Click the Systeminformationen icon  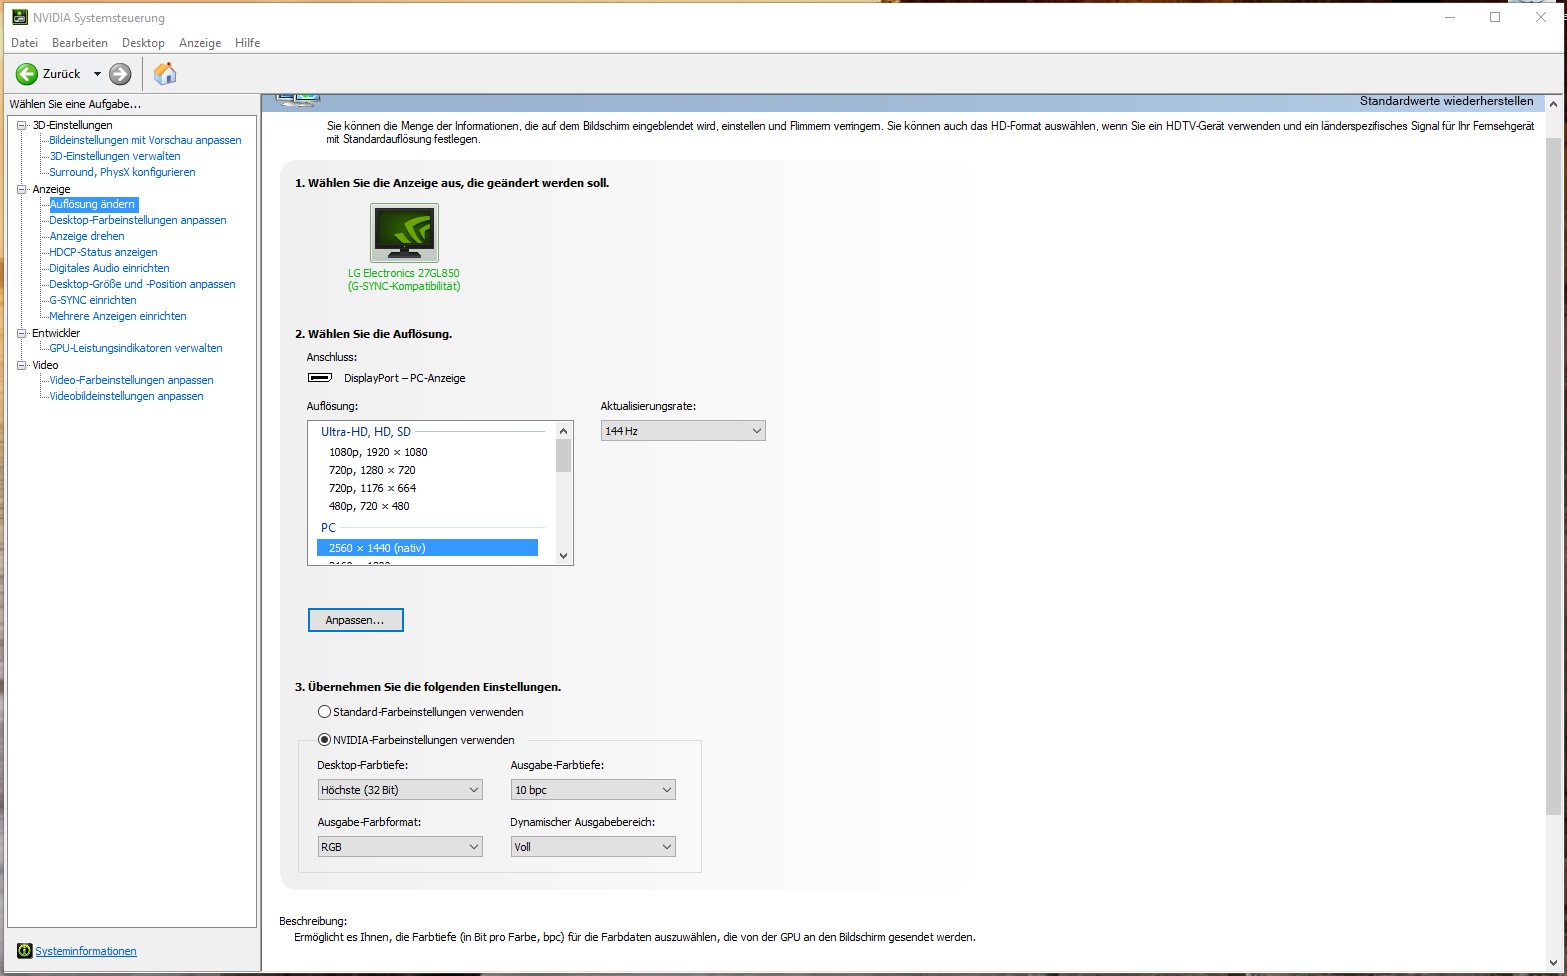pyautogui.click(x=25, y=951)
